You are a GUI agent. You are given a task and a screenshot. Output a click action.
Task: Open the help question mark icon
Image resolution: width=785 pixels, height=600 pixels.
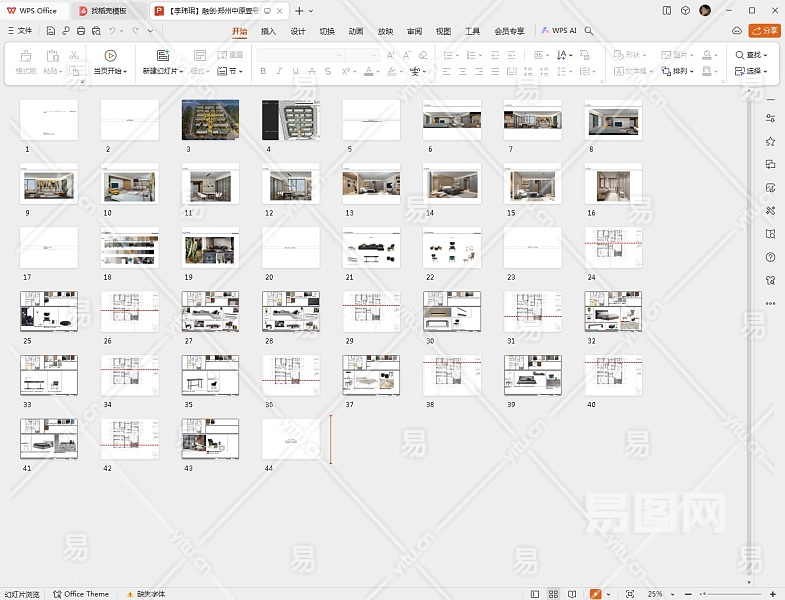(x=770, y=257)
